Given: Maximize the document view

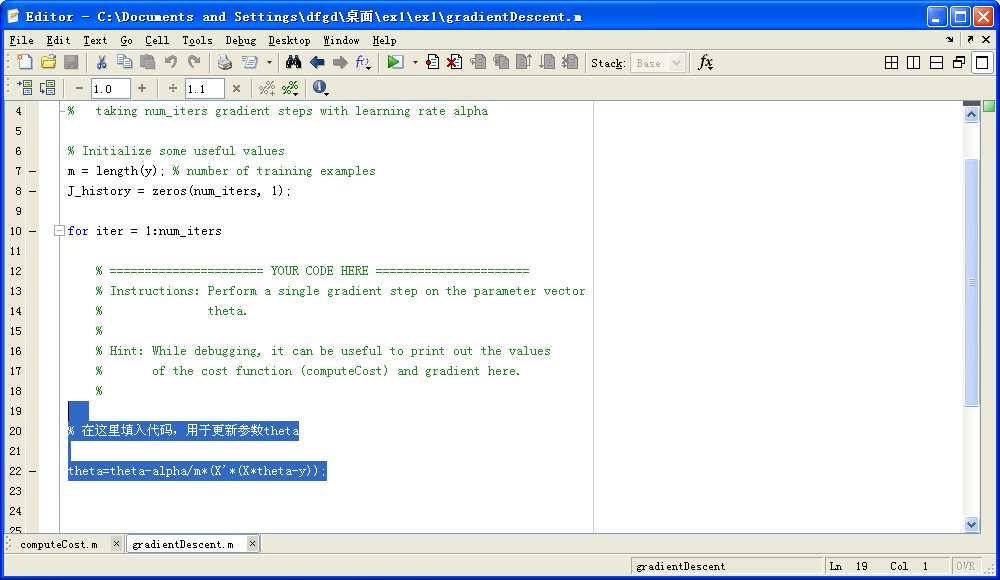Looking at the screenshot, I should (x=982, y=63).
